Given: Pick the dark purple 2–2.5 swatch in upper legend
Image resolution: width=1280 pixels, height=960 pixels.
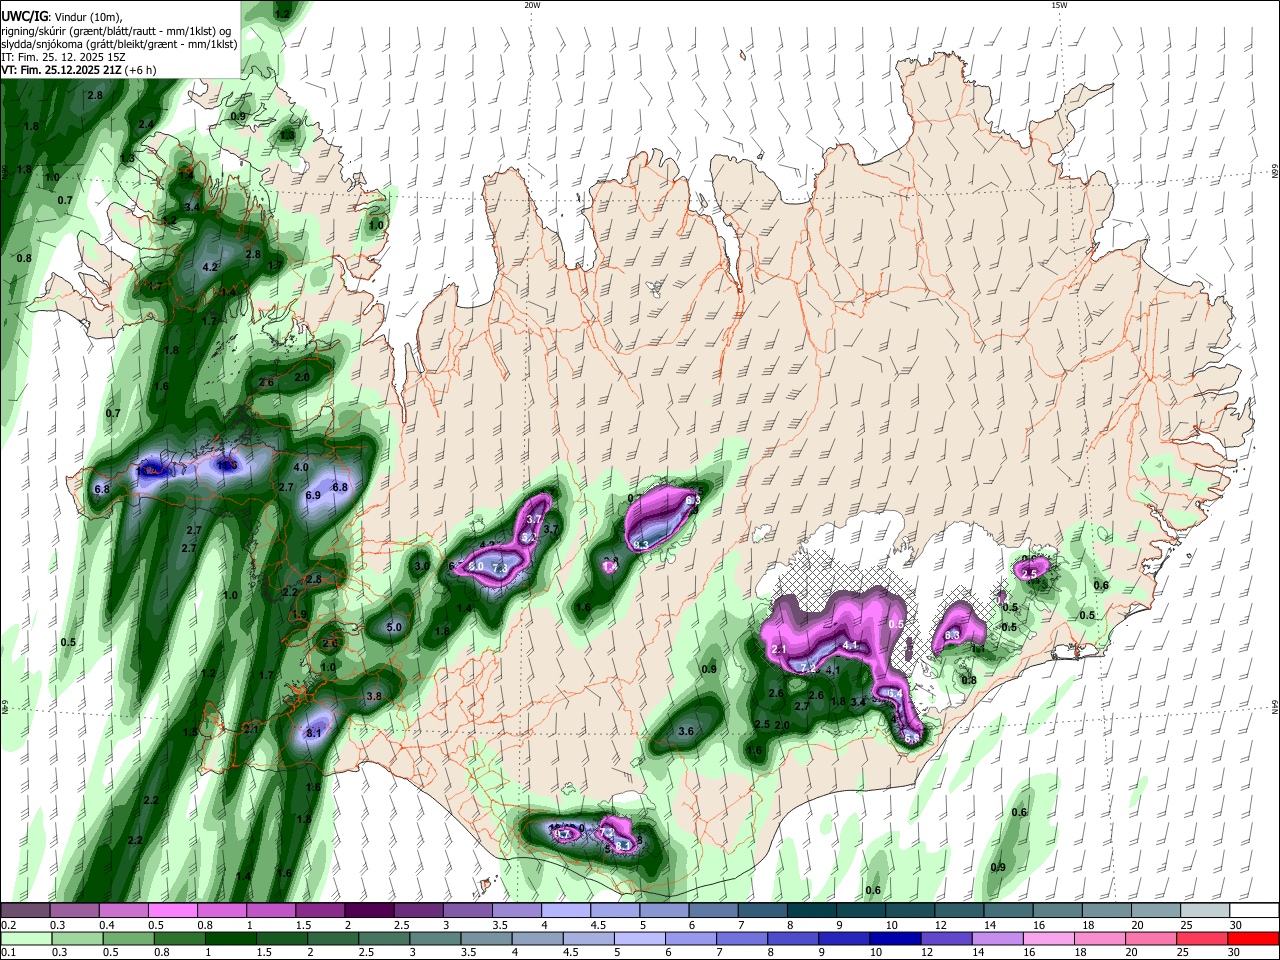Looking at the screenshot, I should coord(368,910).
